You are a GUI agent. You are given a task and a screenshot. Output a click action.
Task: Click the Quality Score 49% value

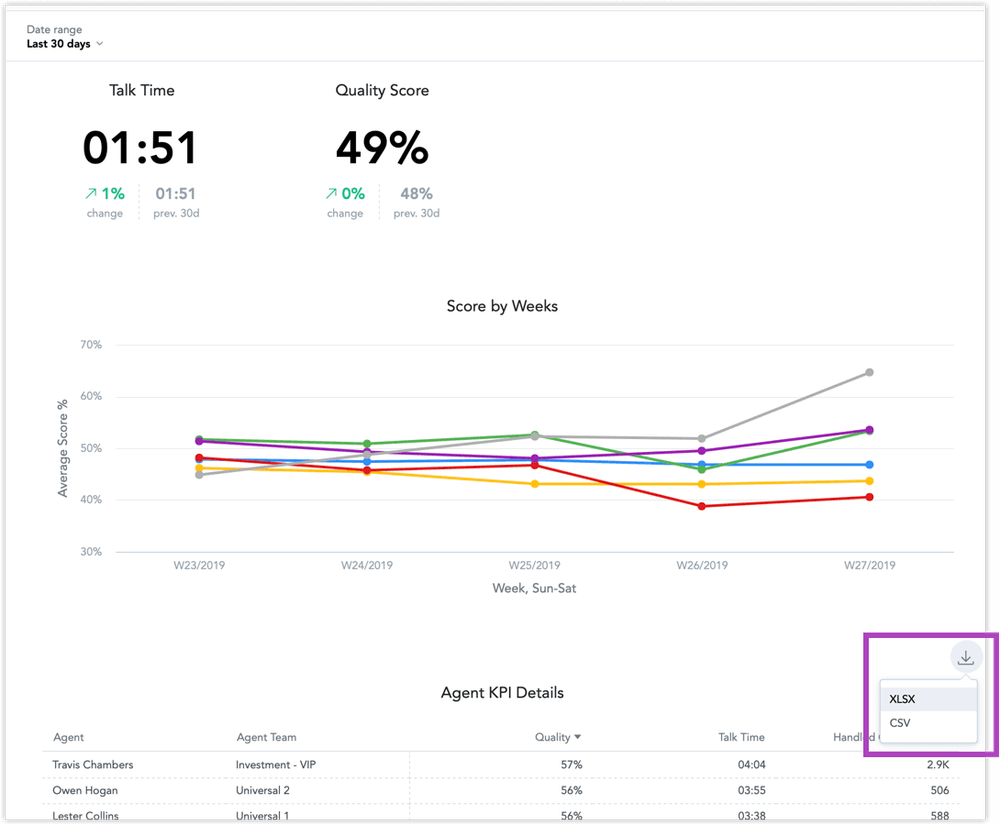(382, 148)
